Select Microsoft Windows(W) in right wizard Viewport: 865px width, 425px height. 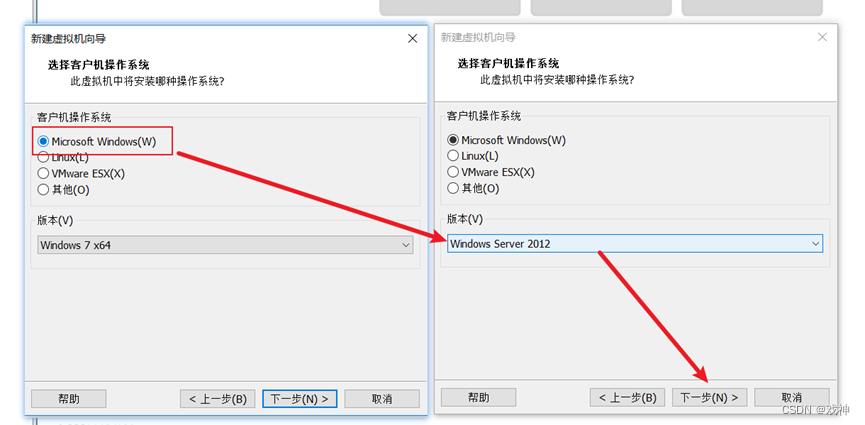point(506,140)
